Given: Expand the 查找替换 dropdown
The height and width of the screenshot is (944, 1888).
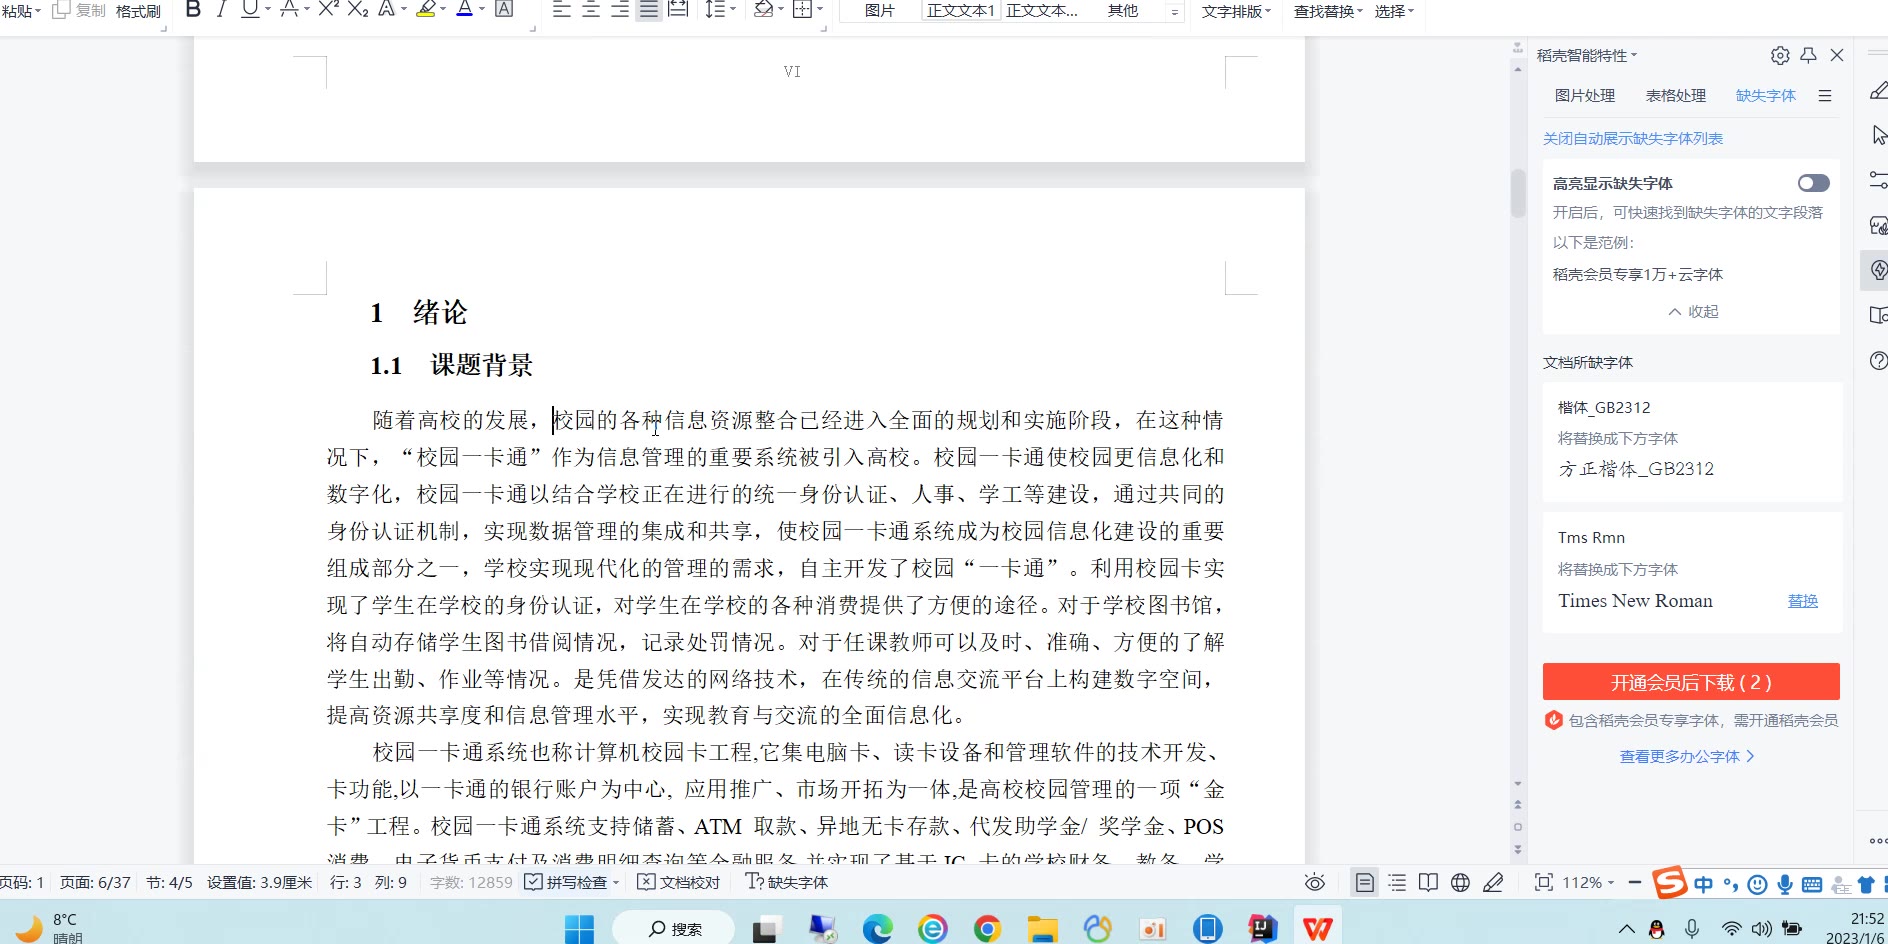Looking at the screenshot, I should (x=1328, y=11).
